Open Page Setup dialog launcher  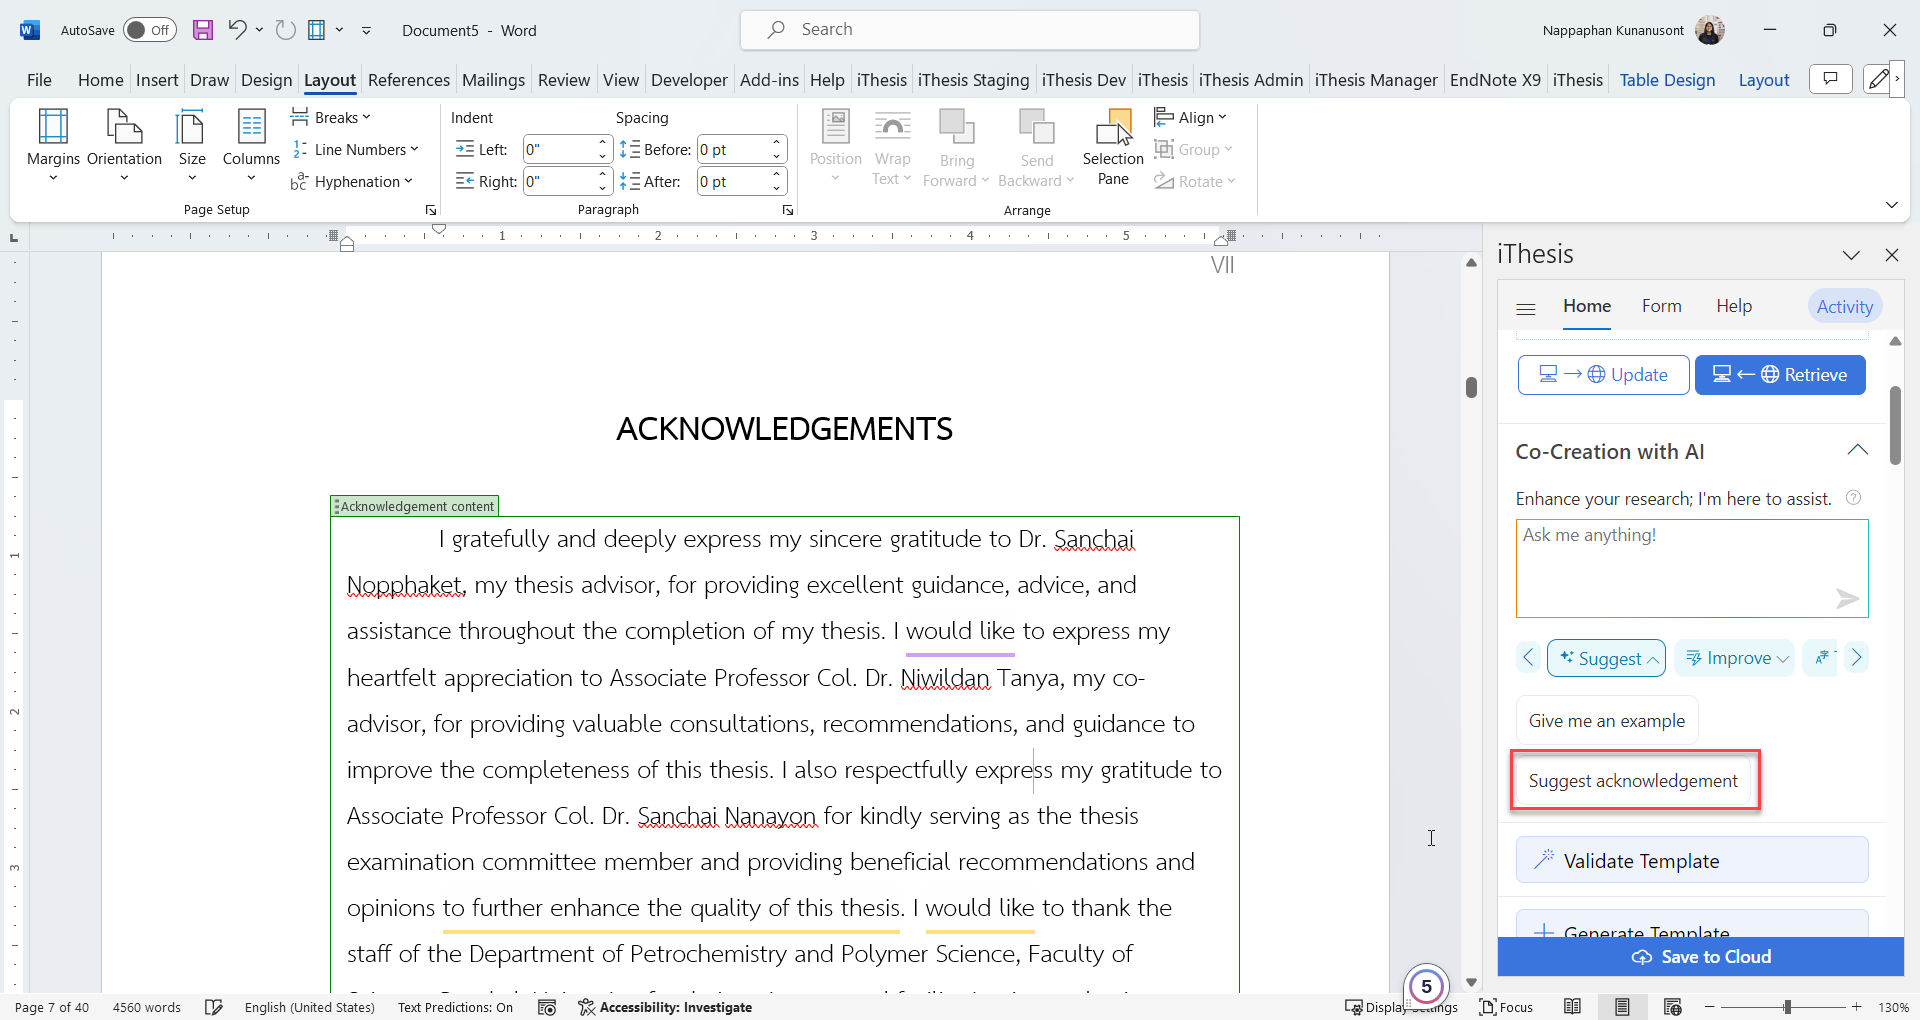coord(431,210)
